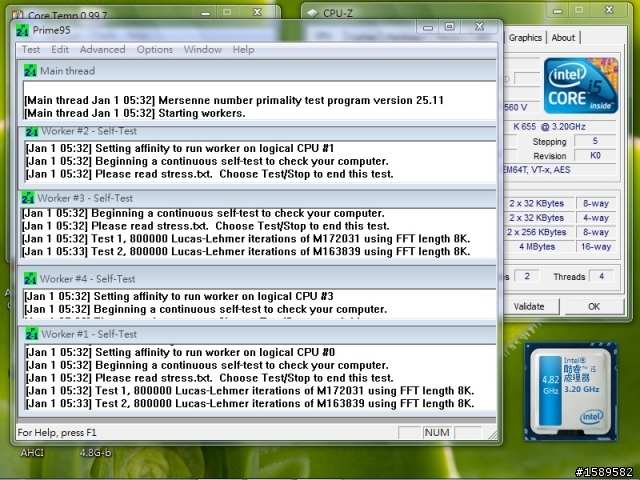The width and height of the screenshot is (640, 480).
Task: Open the Test menu in Prime95
Action: pos(31,49)
